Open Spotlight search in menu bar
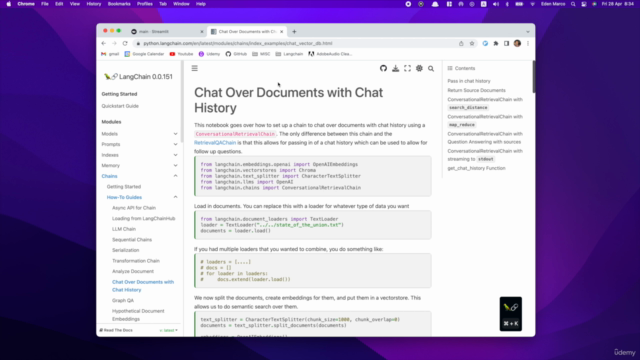The image size is (640, 360). point(573,4)
